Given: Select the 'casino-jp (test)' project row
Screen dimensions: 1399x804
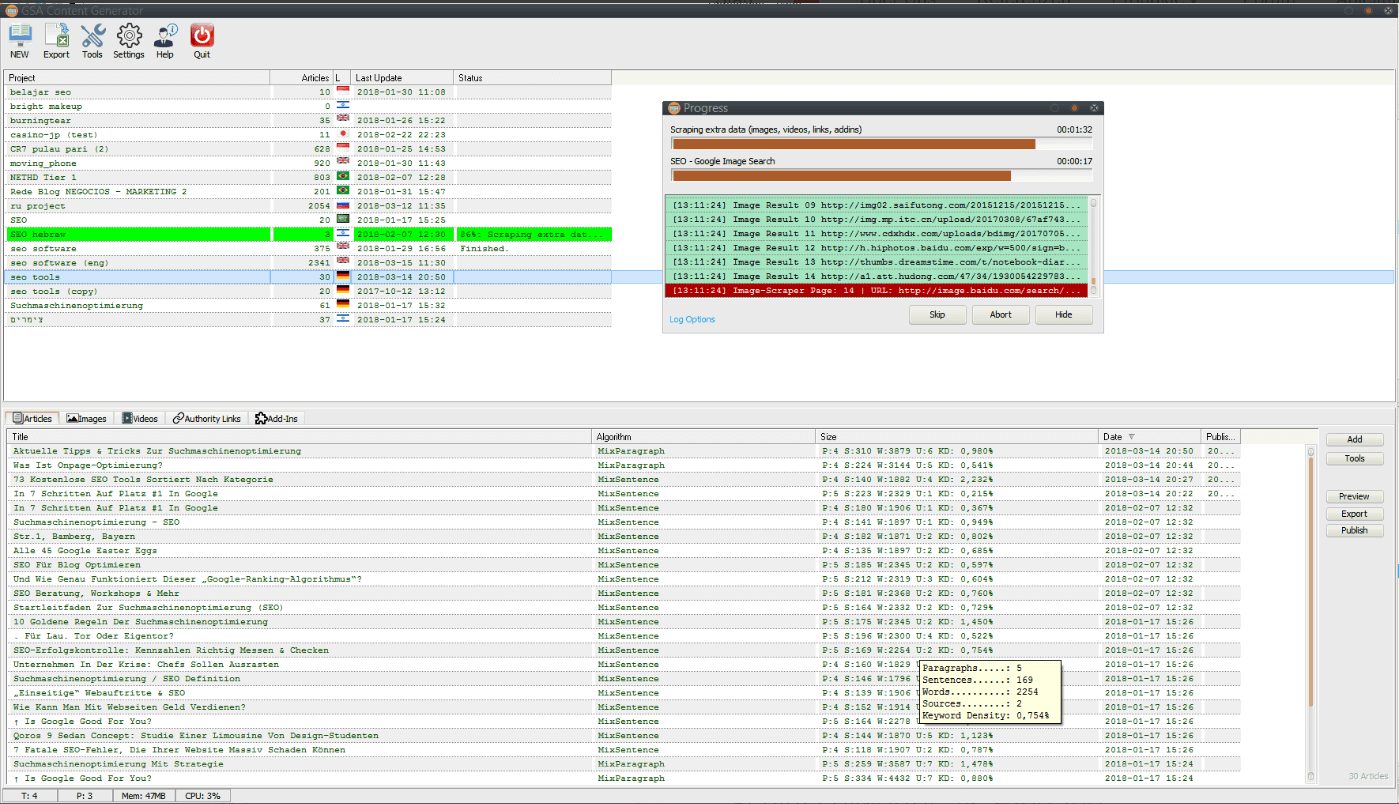Looking at the screenshot, I should pyautogui.click(x=308, y=134).
